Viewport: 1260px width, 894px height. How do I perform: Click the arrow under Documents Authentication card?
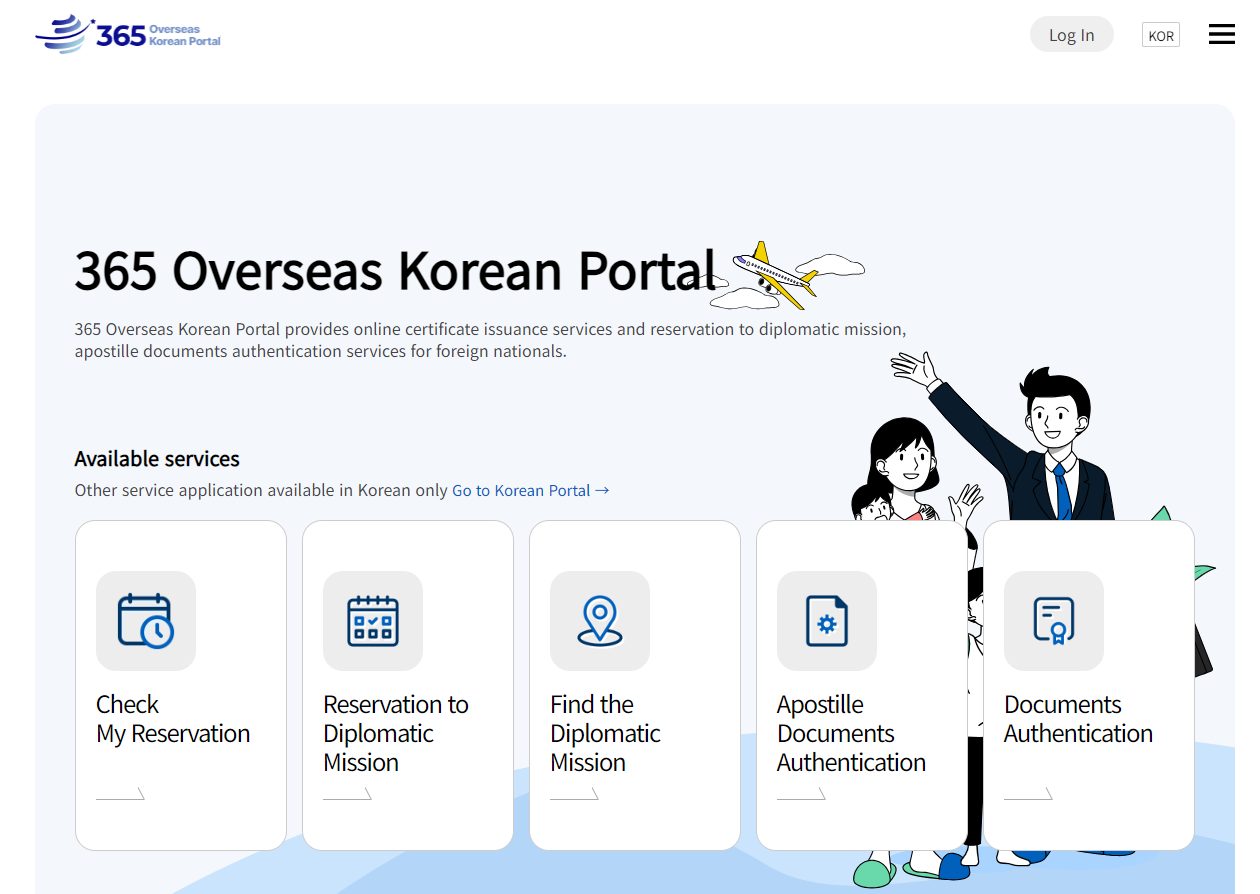(x=1028, y=794)
